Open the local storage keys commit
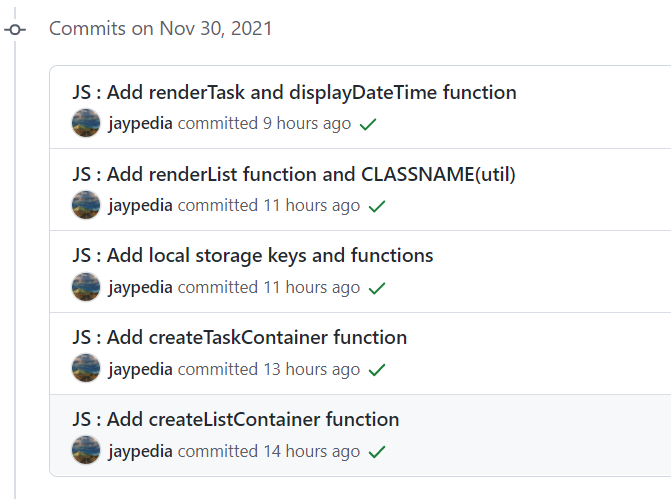 252,256
